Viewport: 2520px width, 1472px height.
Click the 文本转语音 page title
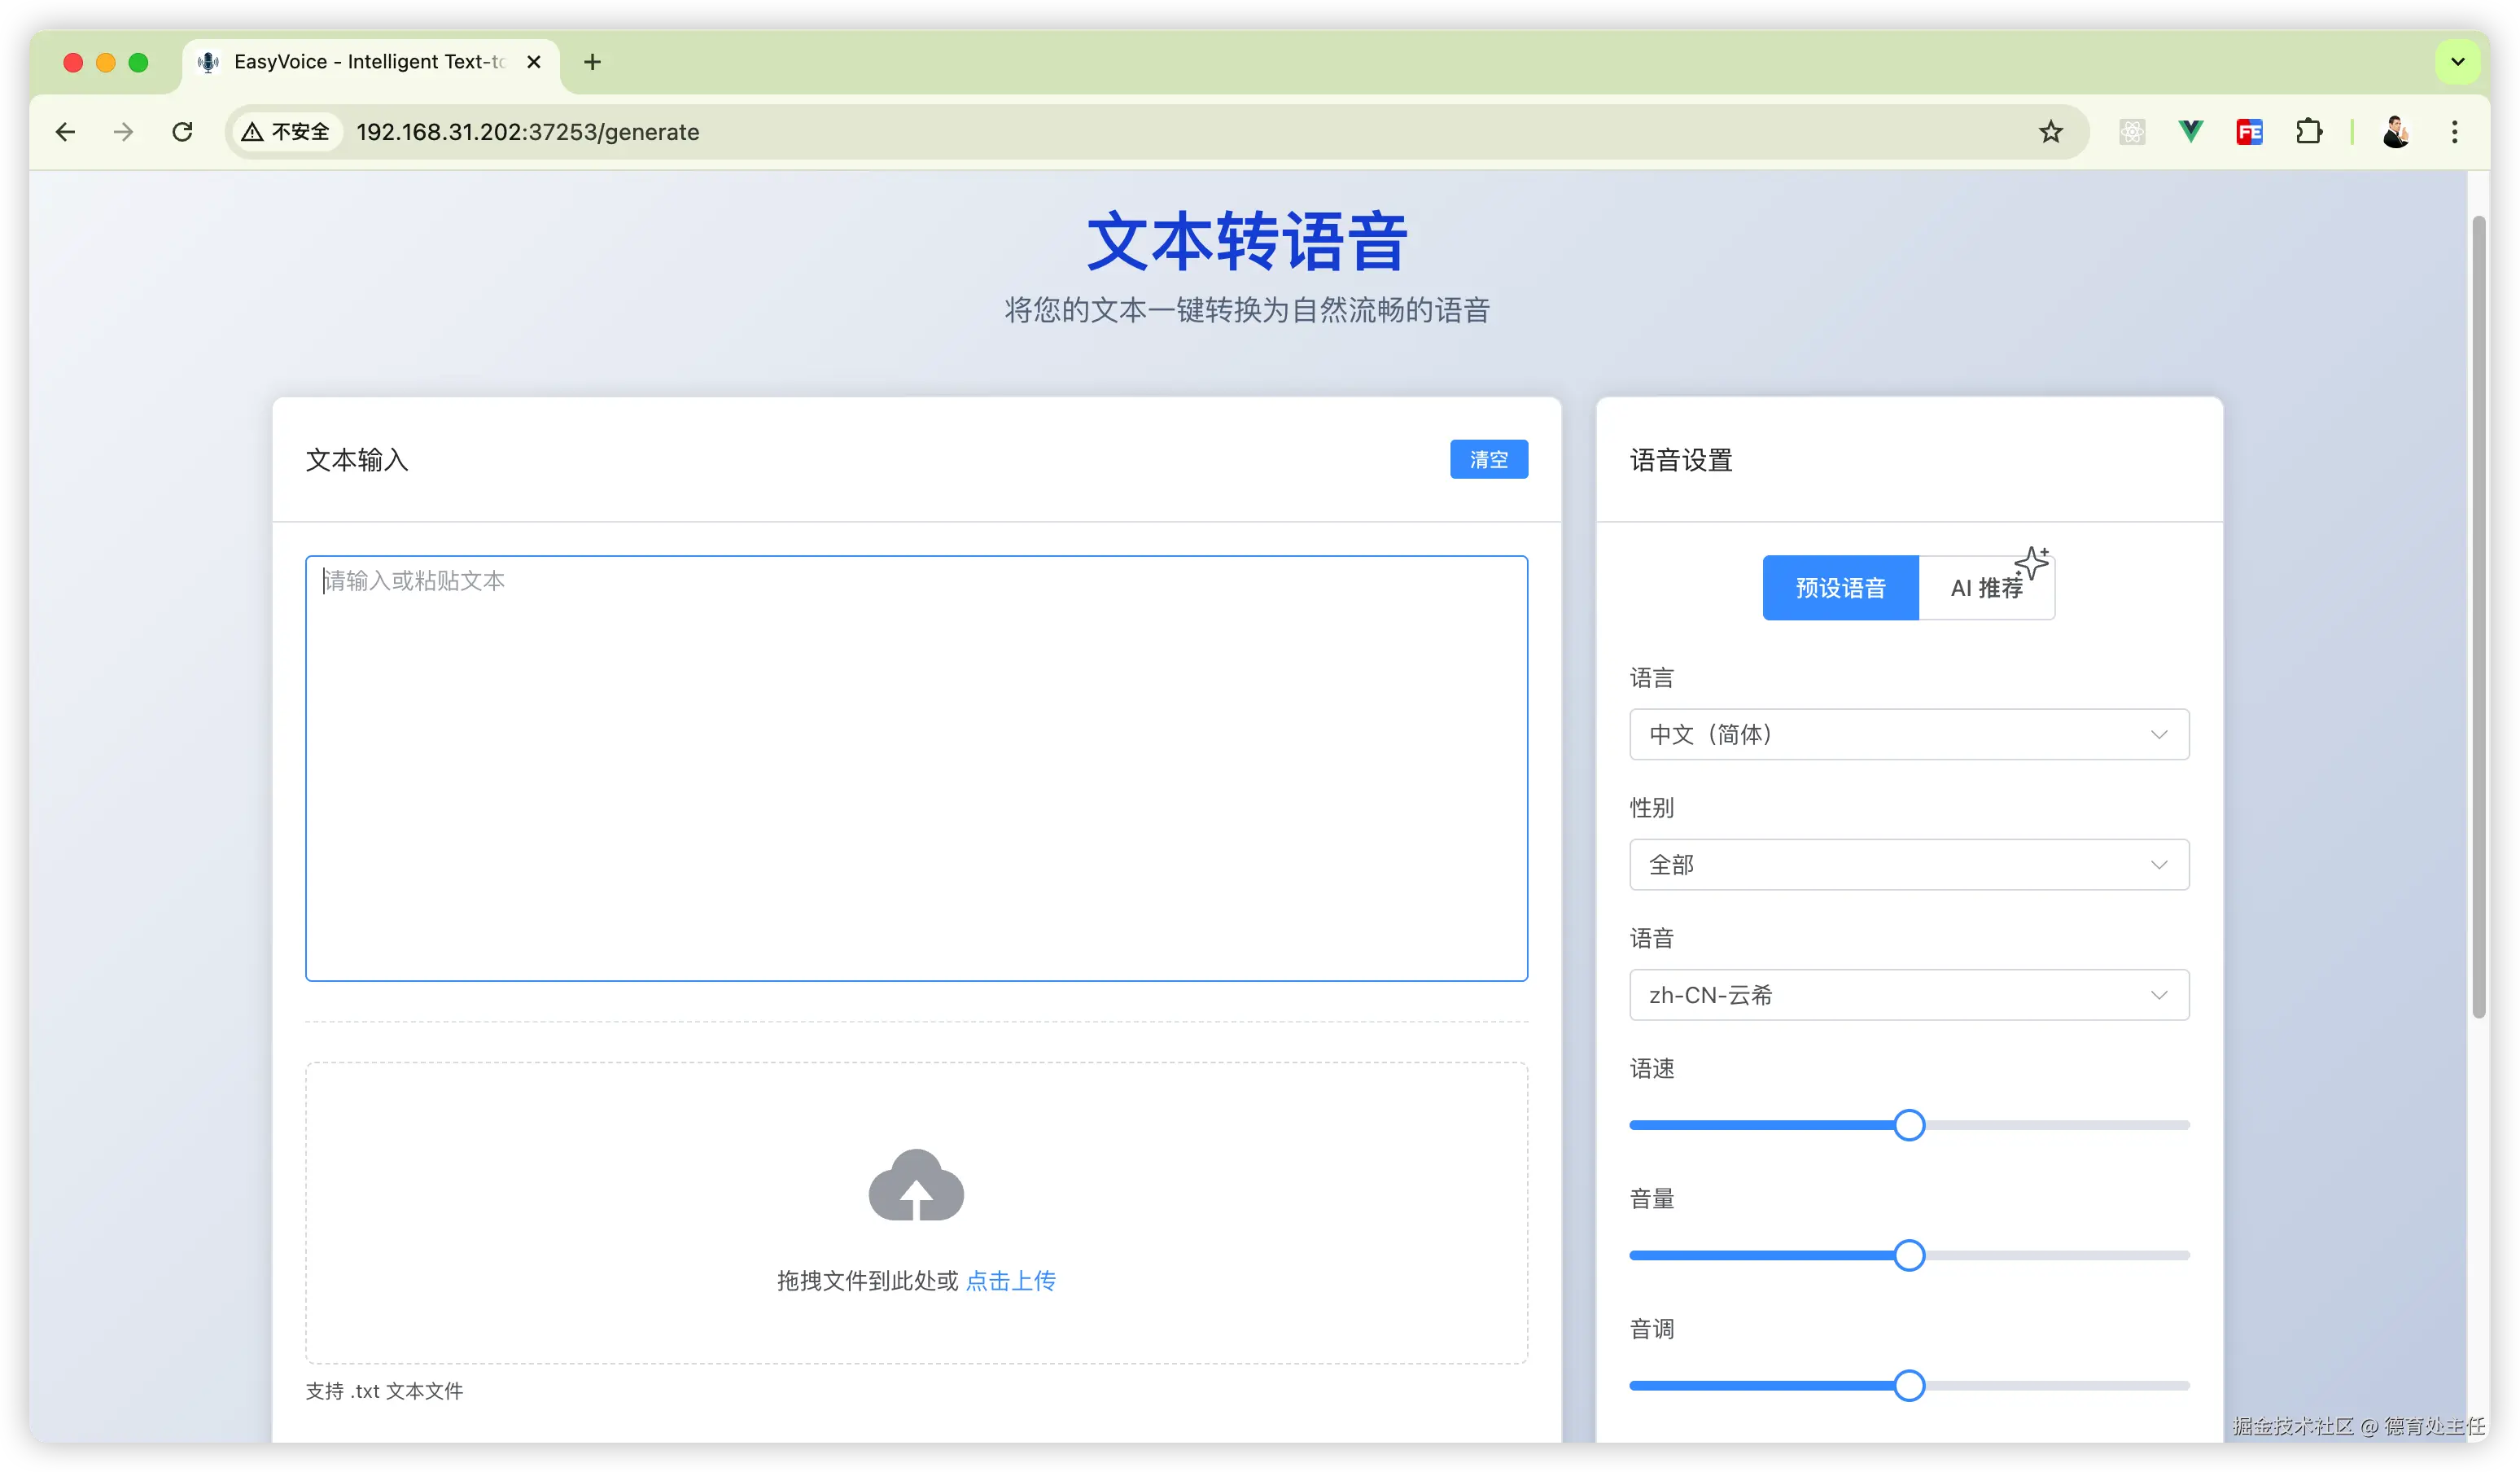coord(1247,241)
